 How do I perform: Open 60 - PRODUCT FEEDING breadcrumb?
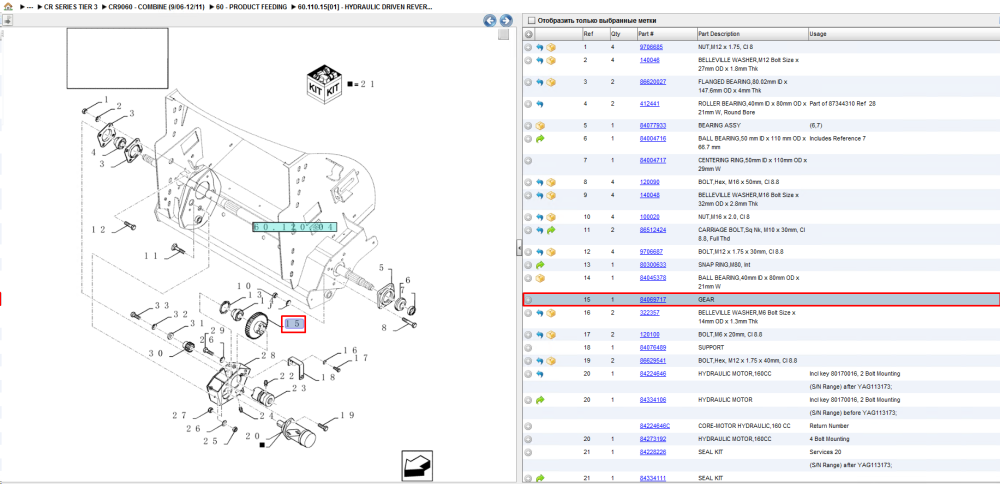pyautogui.click(x=250, y=6)
